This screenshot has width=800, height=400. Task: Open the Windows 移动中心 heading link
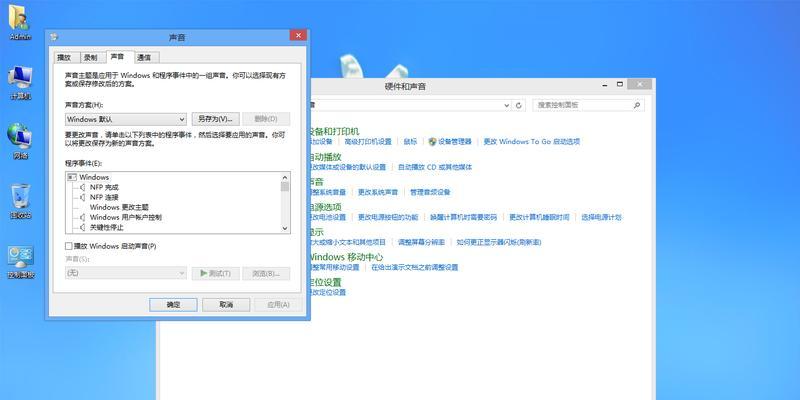click(x=346, y=257)
